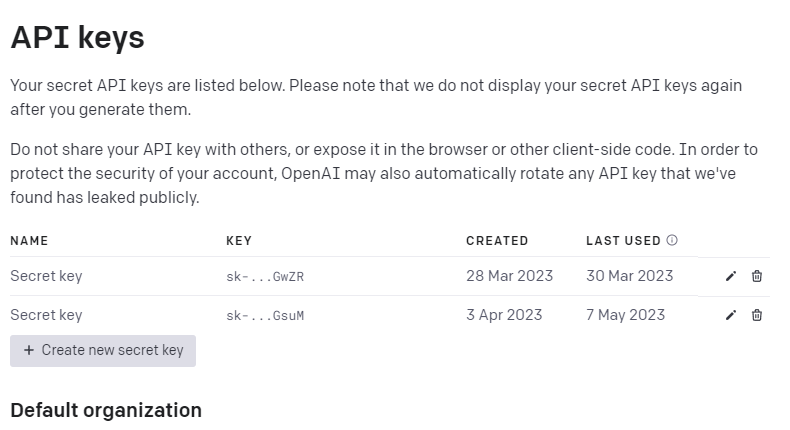Select the sk-...GsuM key text

point(265,316)
